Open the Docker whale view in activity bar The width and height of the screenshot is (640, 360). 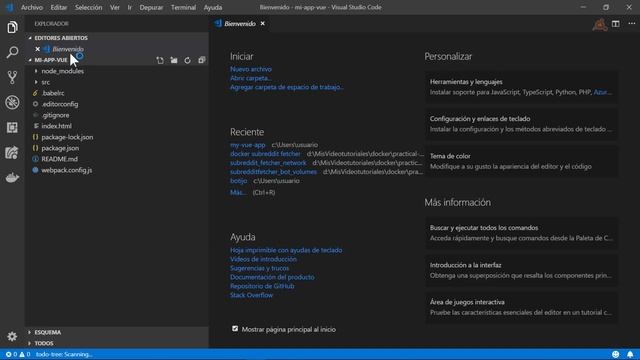12,178
